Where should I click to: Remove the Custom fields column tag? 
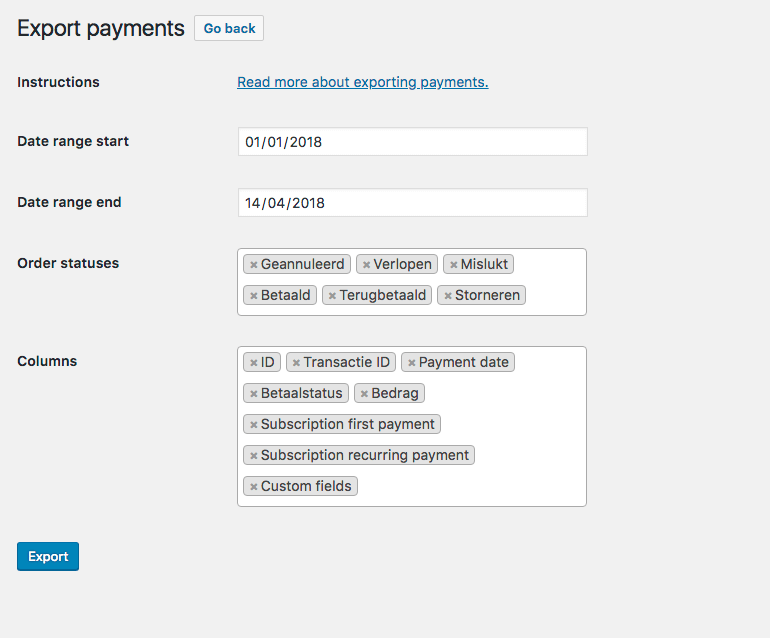pos(254,487)
